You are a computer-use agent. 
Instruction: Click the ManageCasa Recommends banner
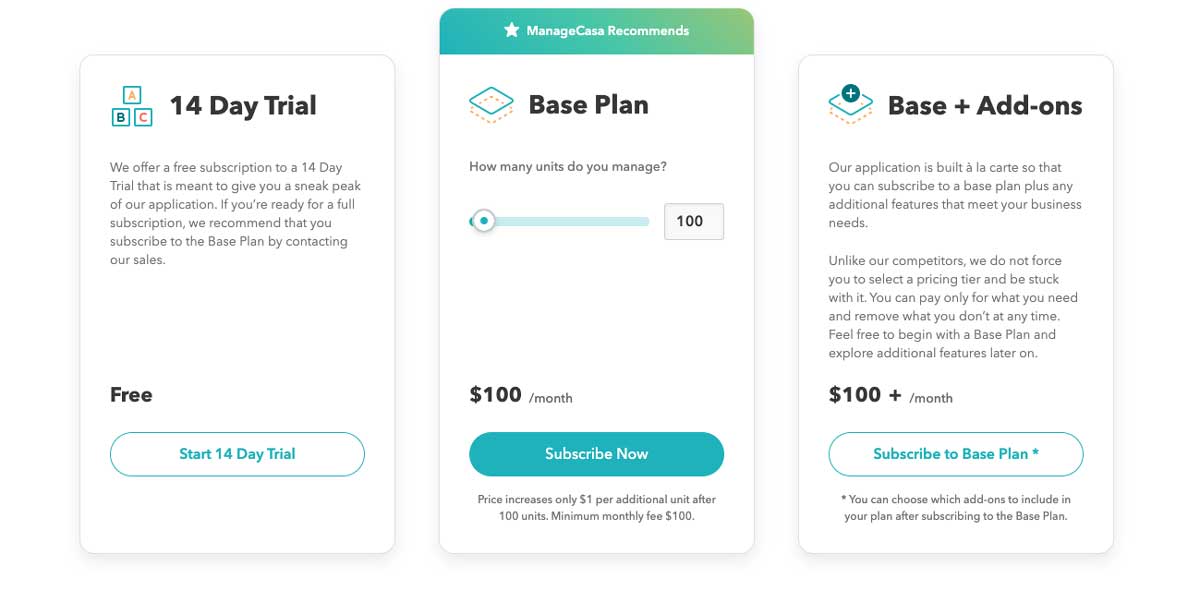(596, 31)
